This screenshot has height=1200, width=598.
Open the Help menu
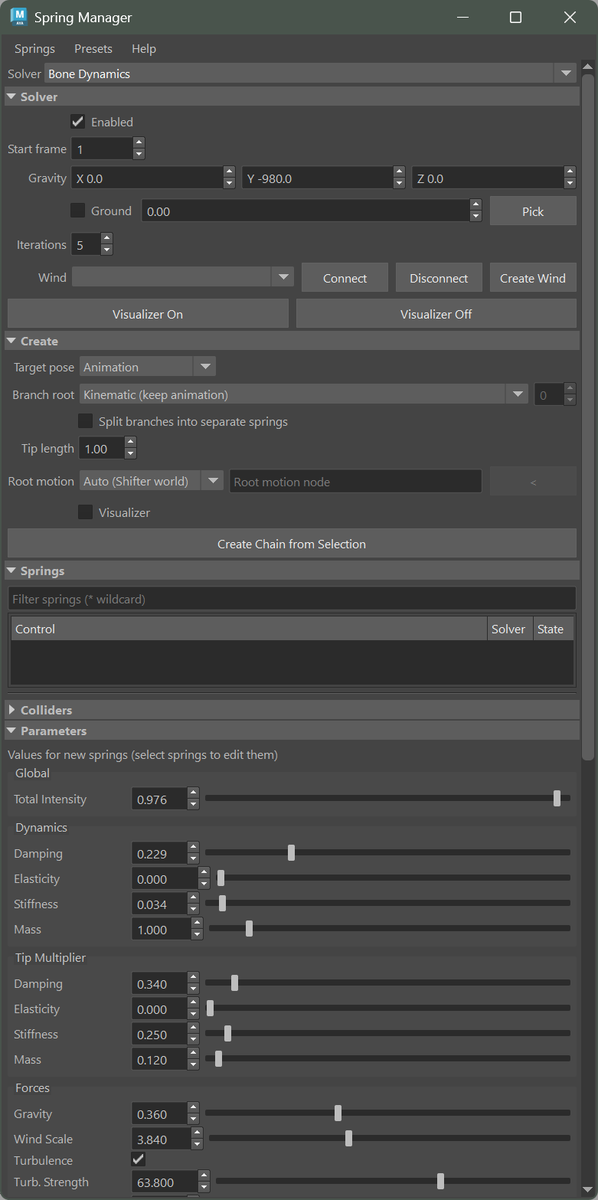tap(144, 48)
